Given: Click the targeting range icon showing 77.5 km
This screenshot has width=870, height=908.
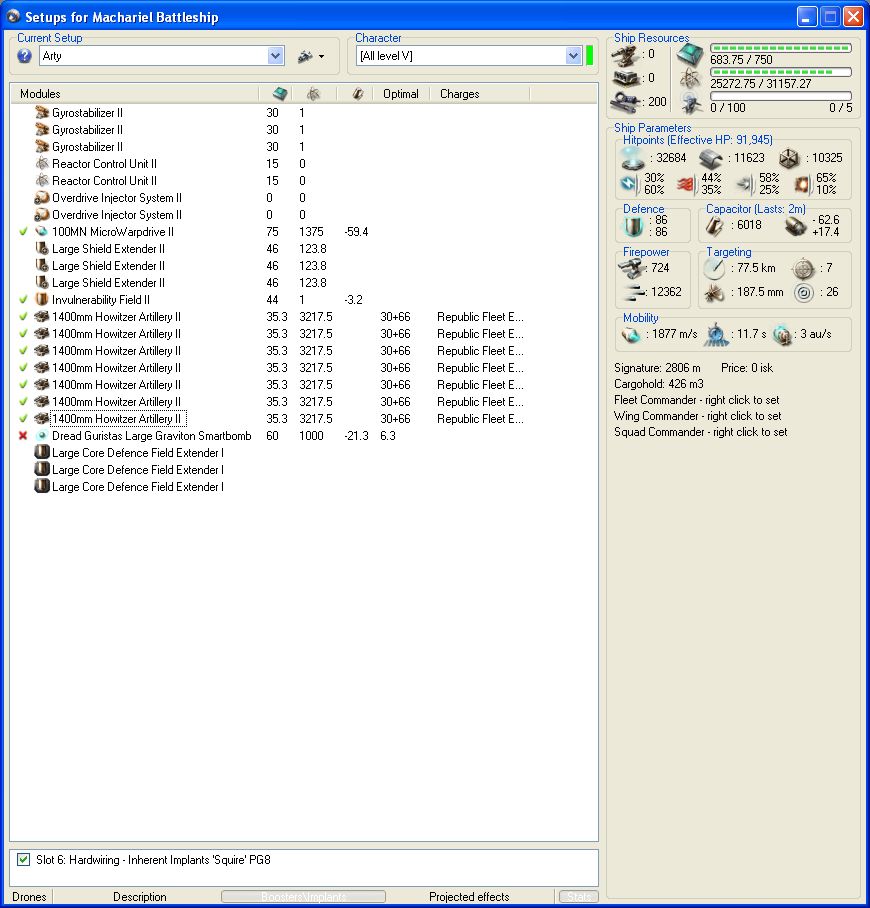Looking at the screenshot, I should pos(714,268).
